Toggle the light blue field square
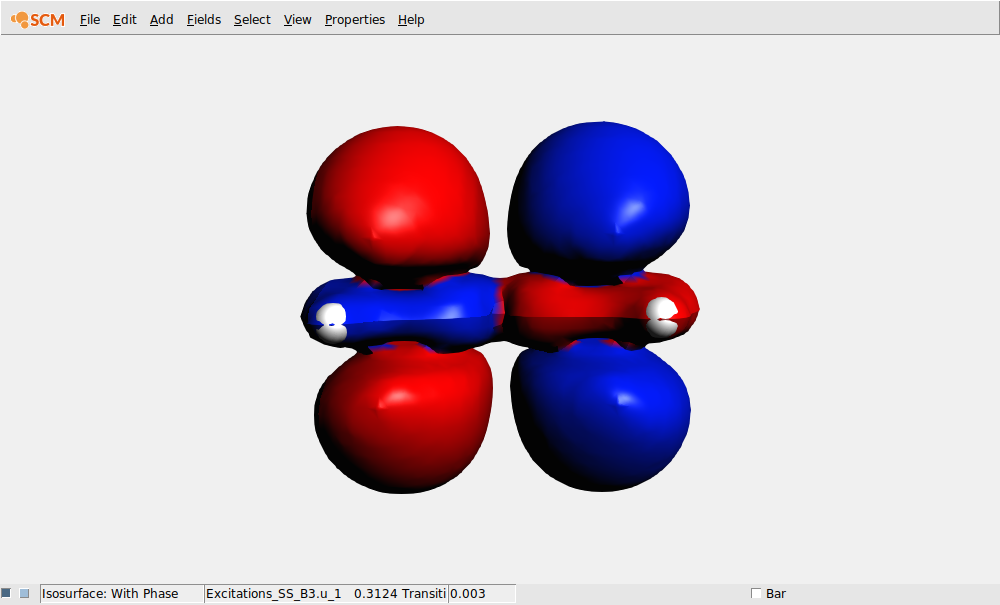This screenshot has height=605, width=1000. tap(27, 592)
